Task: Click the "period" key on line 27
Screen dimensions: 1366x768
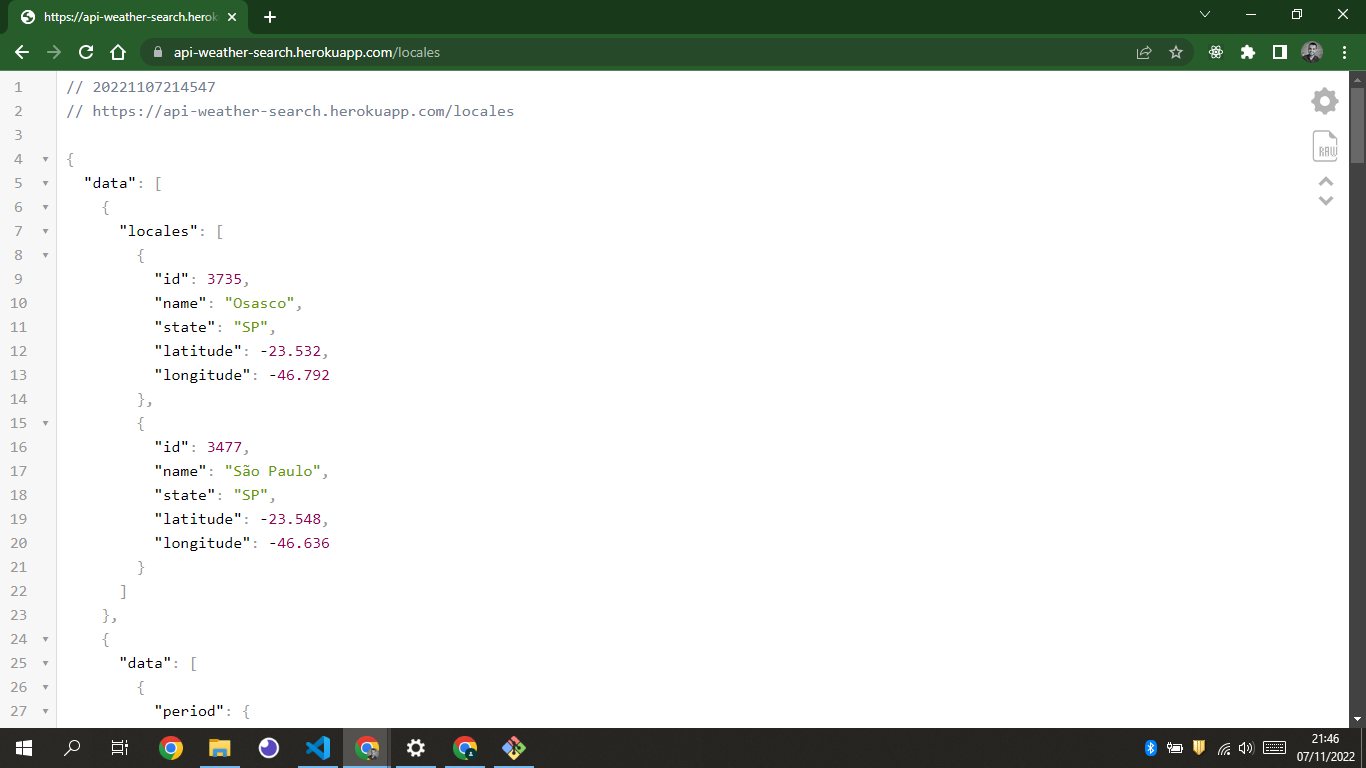Action: [189, 711]
